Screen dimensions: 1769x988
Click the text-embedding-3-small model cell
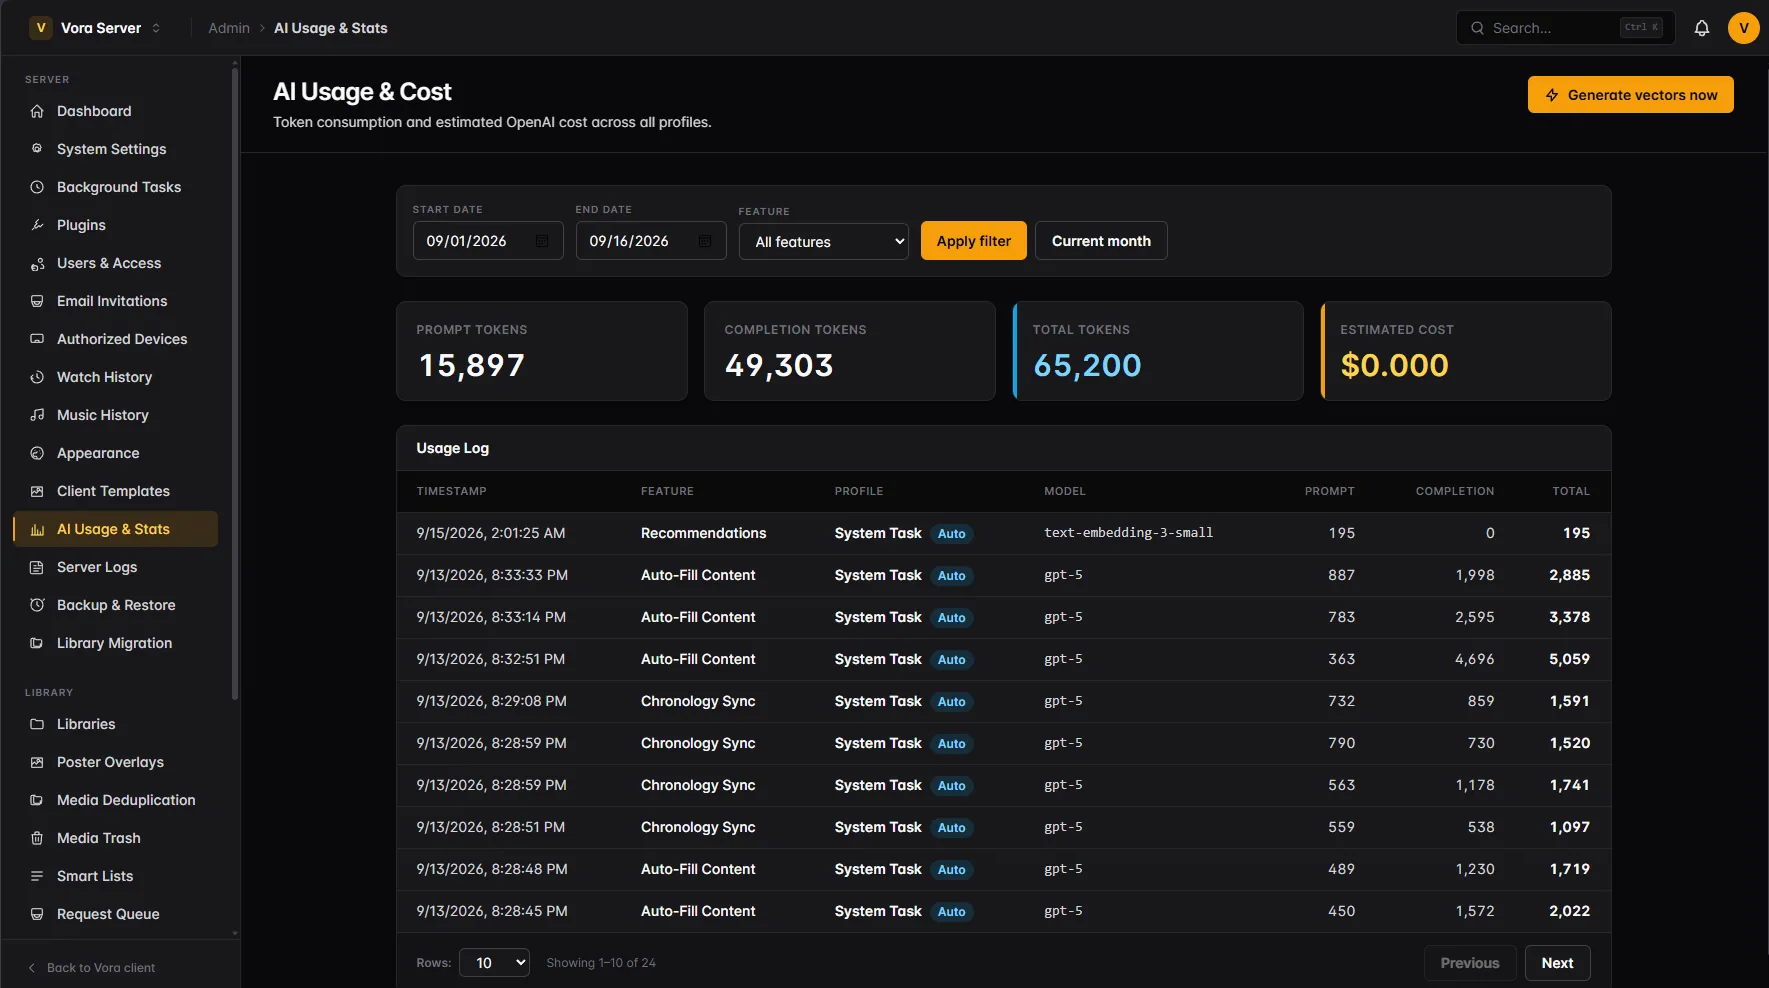pos(1128,533)
